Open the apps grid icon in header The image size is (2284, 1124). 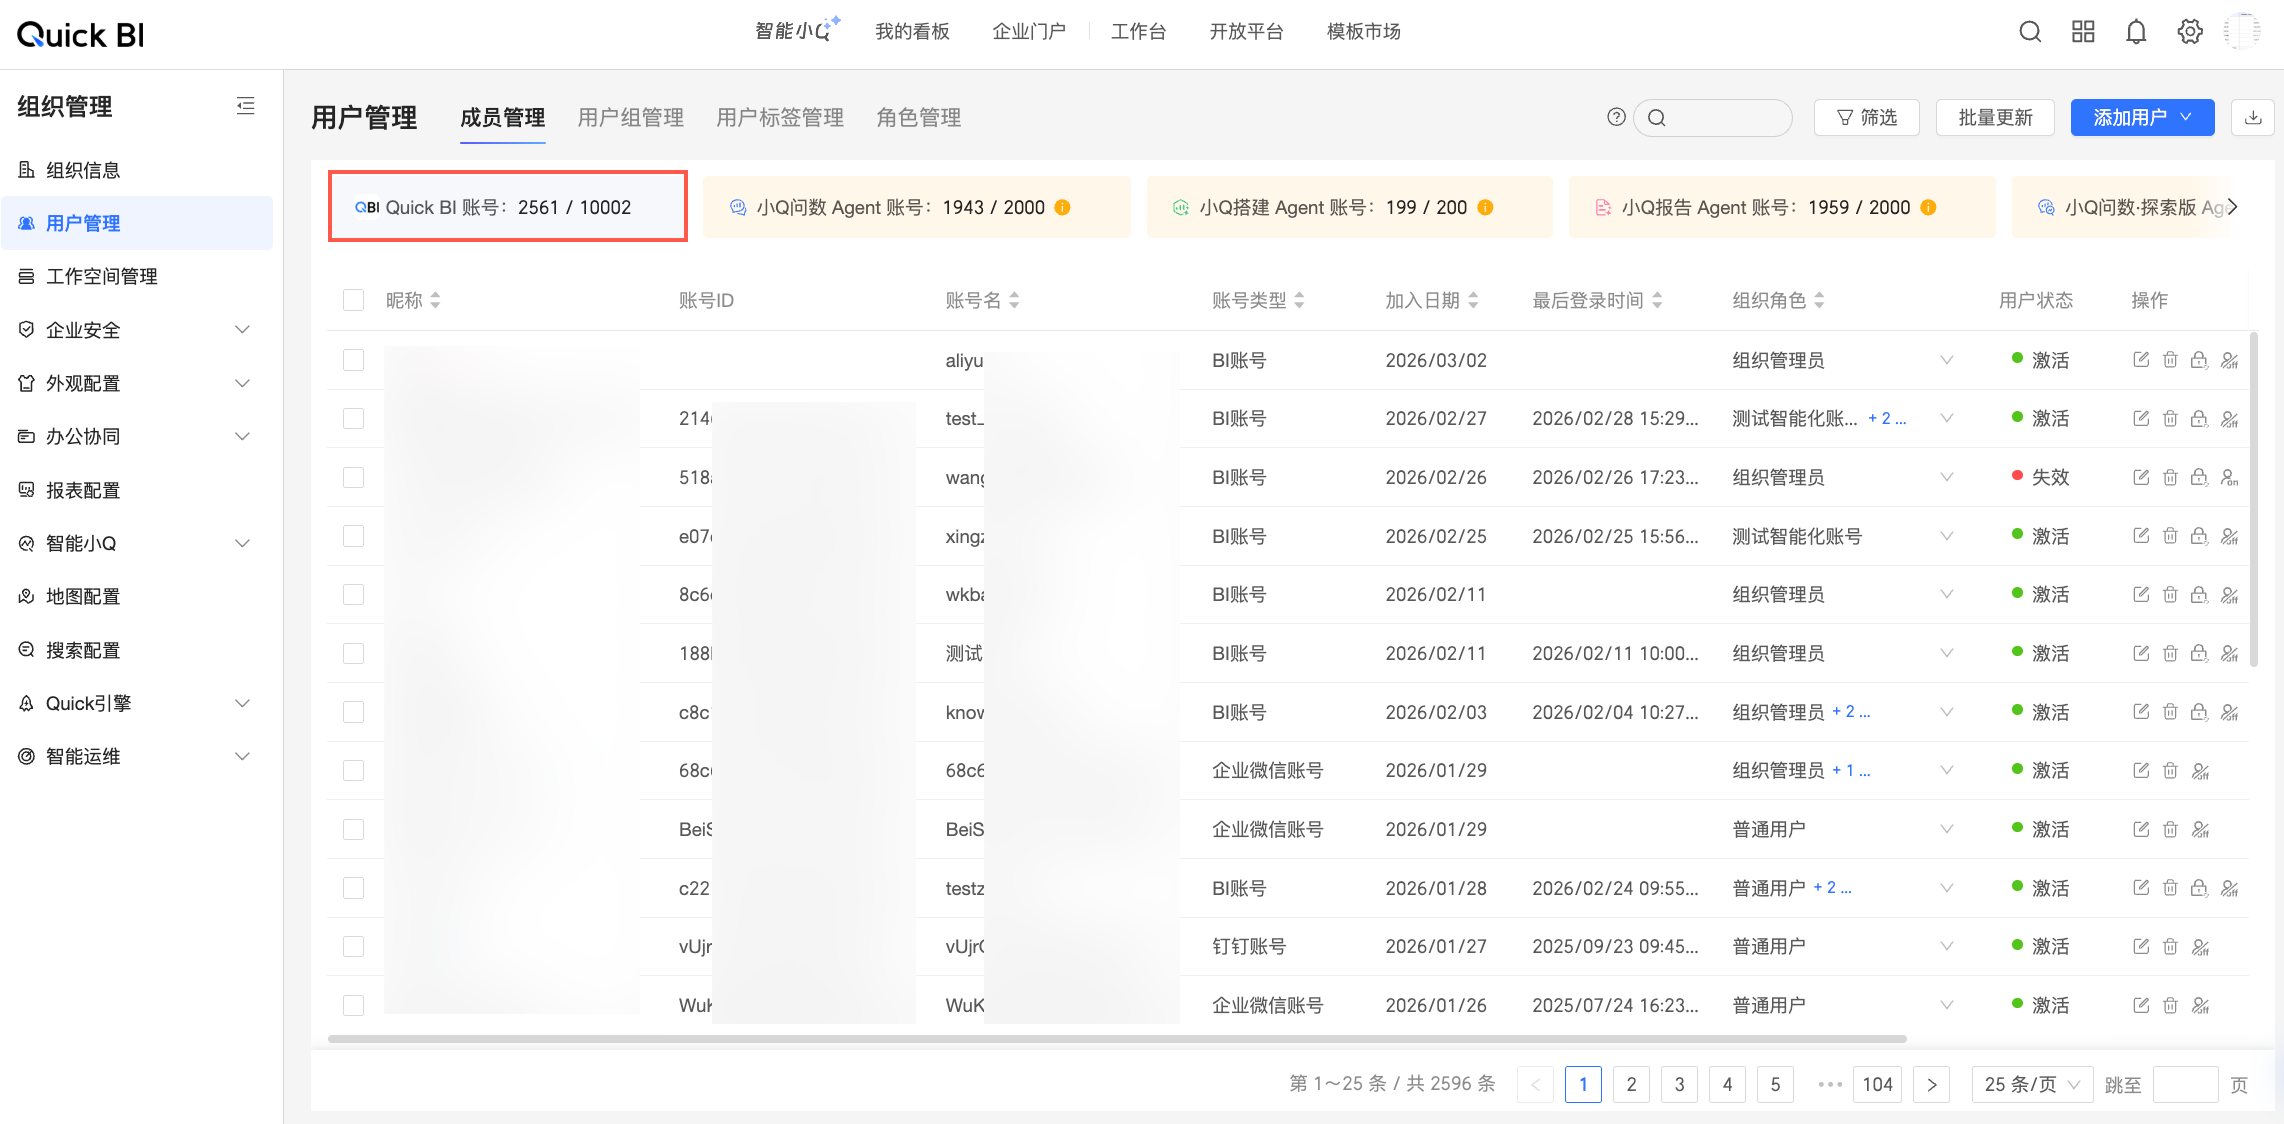[2083, 32]
